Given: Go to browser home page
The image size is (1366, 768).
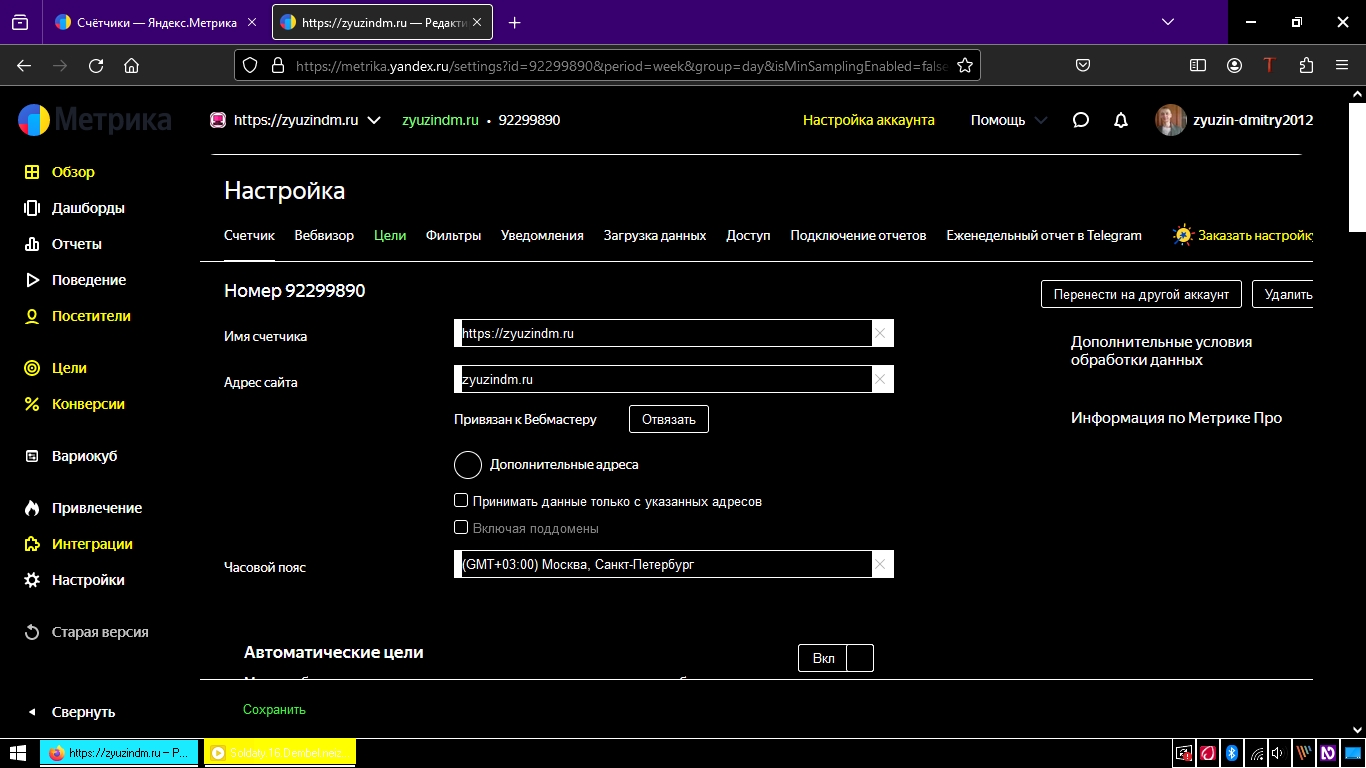Looking at the screenshot, I should click(131, 65).
